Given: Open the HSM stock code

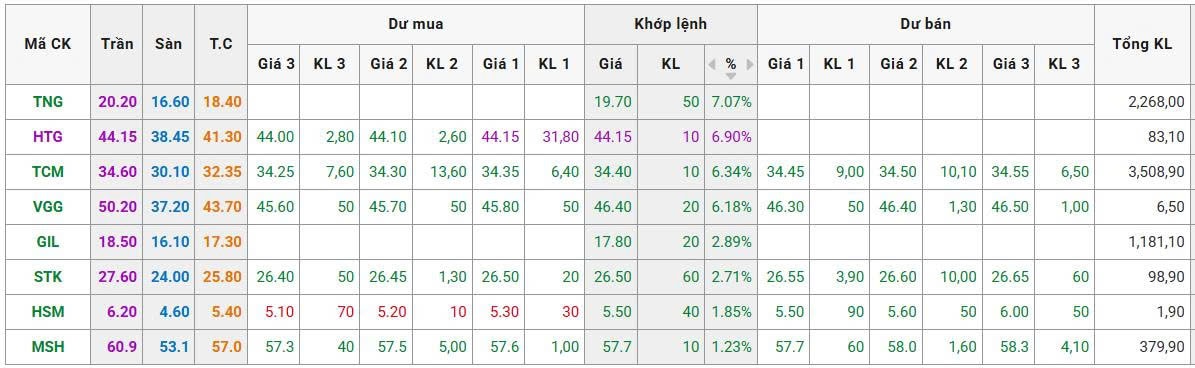Looking at the screenshot, I should click(48, 312).
